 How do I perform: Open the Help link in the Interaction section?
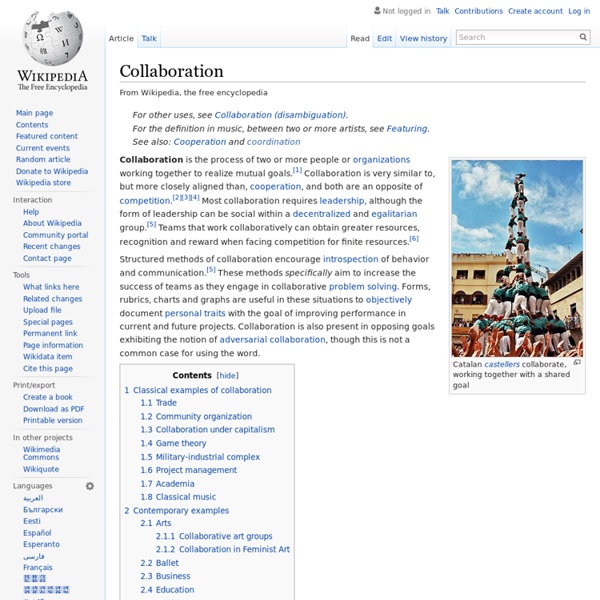pos(31,212)
